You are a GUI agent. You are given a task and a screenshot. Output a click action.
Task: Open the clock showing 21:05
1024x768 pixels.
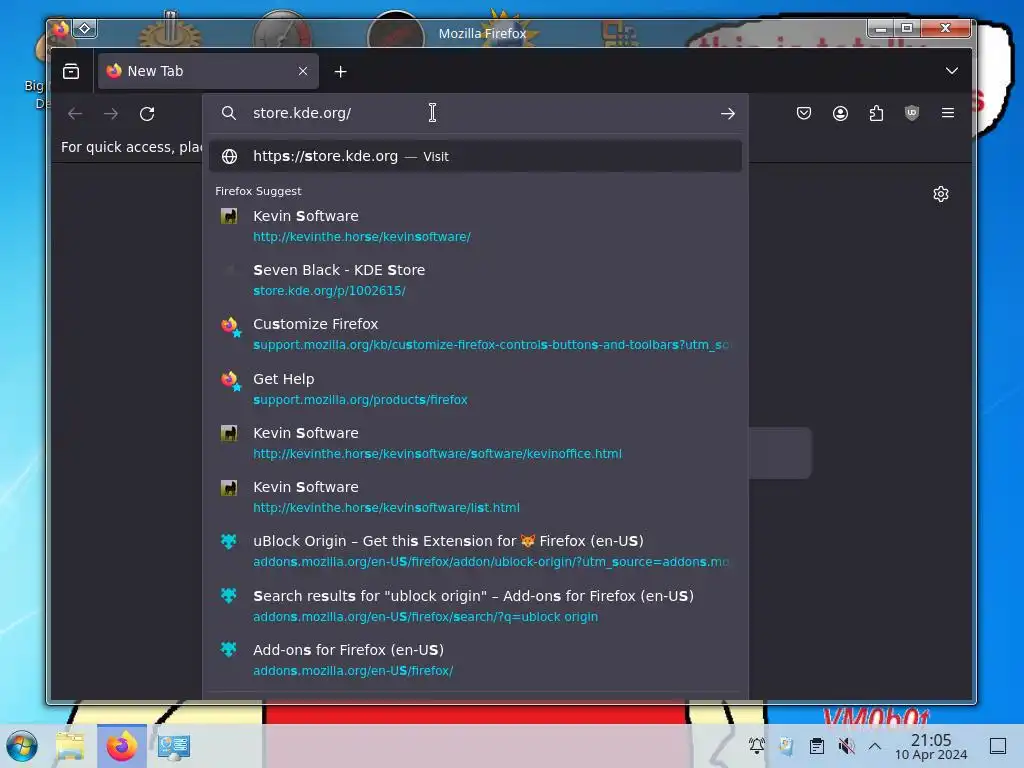931,746
